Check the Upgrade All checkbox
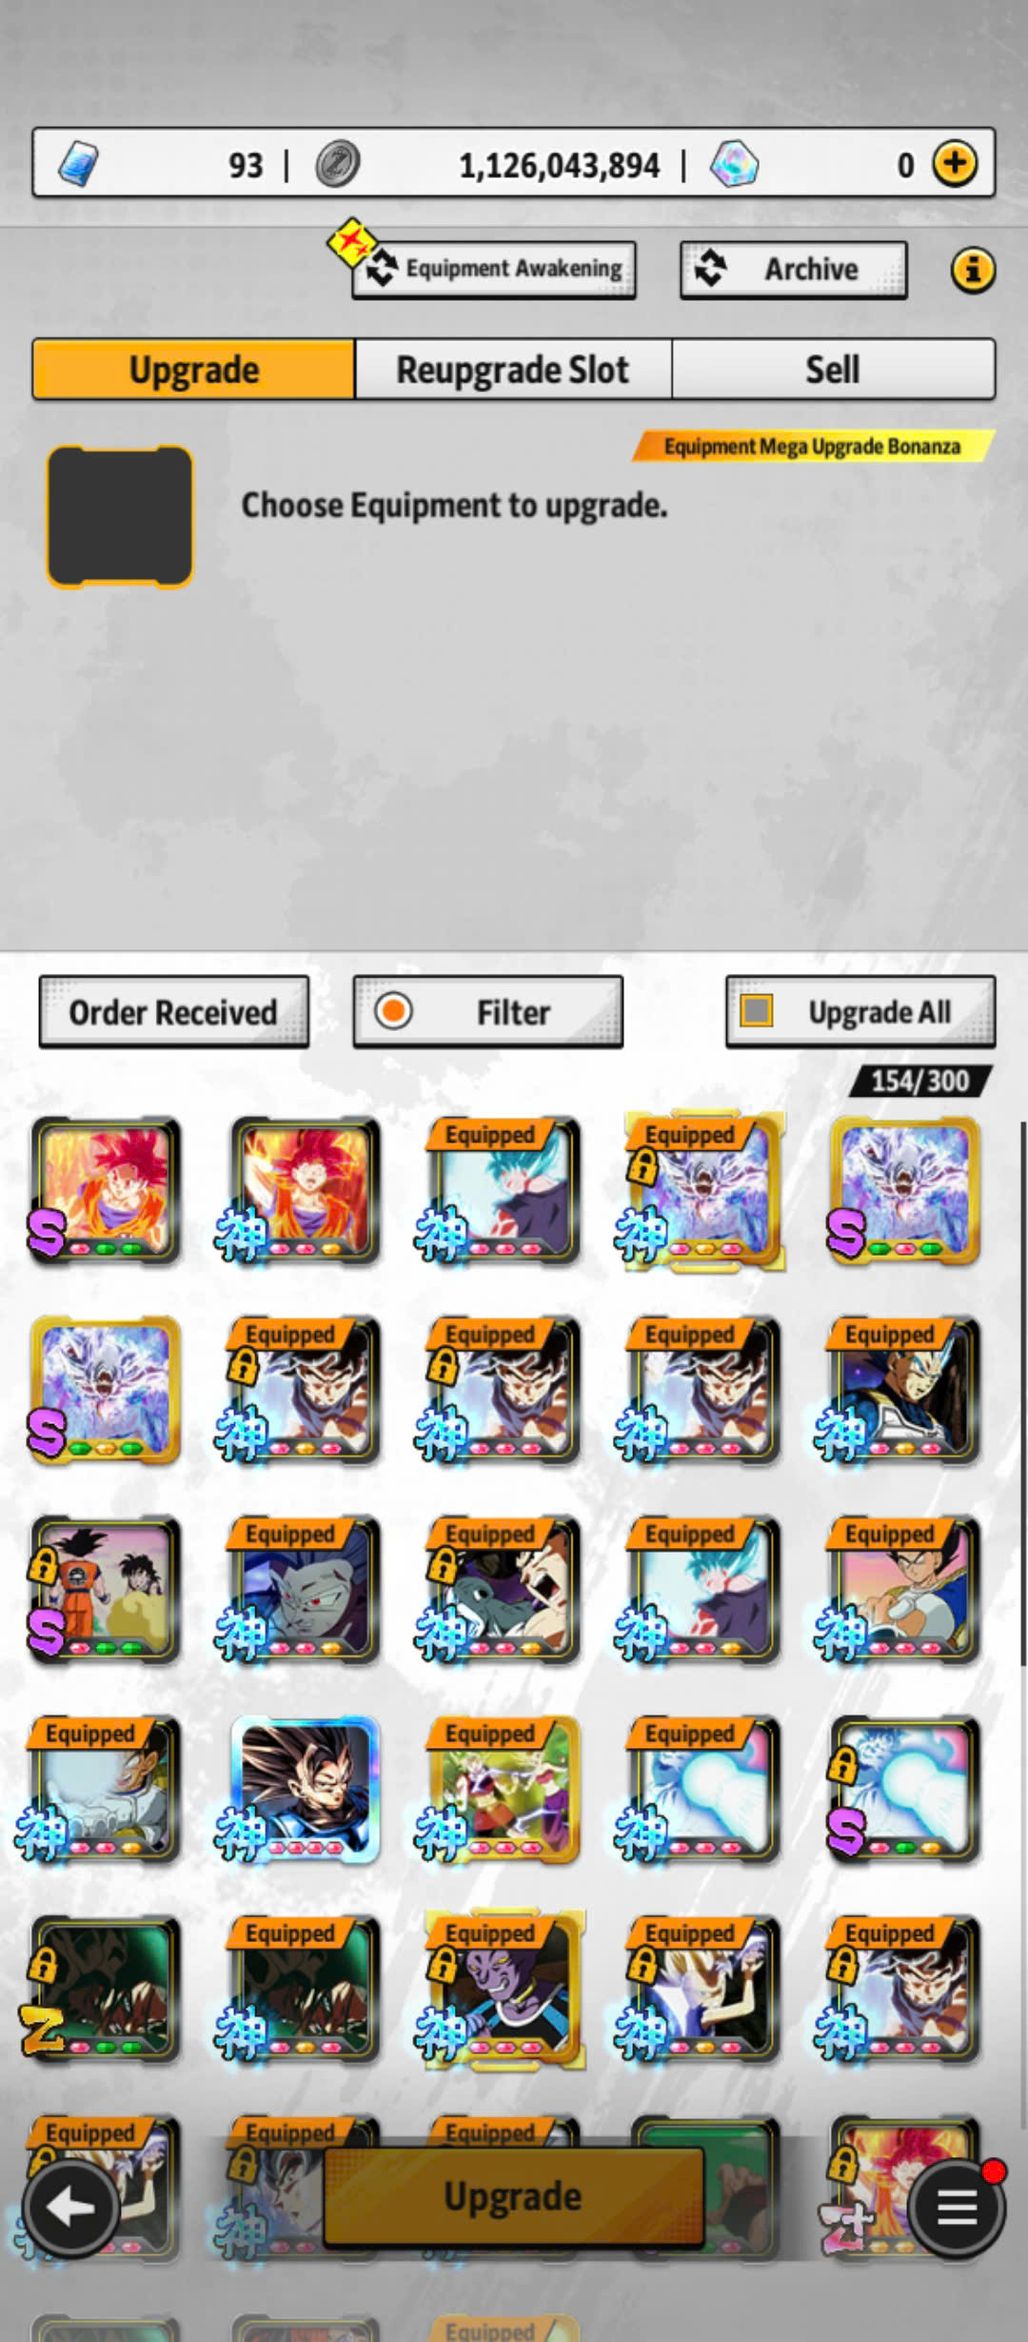1028x2342 pixels. pyautogui.click(x=756, y=1011)
